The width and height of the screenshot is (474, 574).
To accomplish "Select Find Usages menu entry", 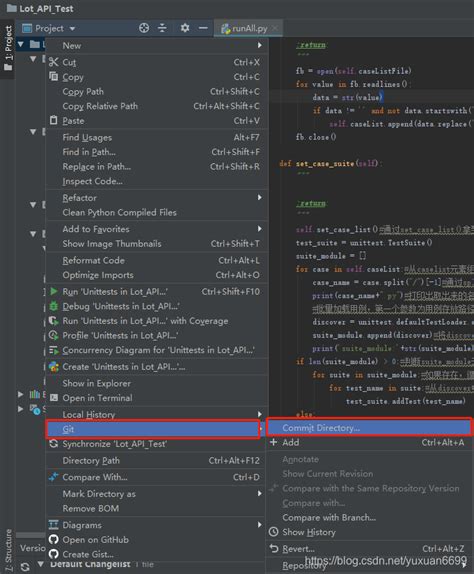I will pos(157,137).
